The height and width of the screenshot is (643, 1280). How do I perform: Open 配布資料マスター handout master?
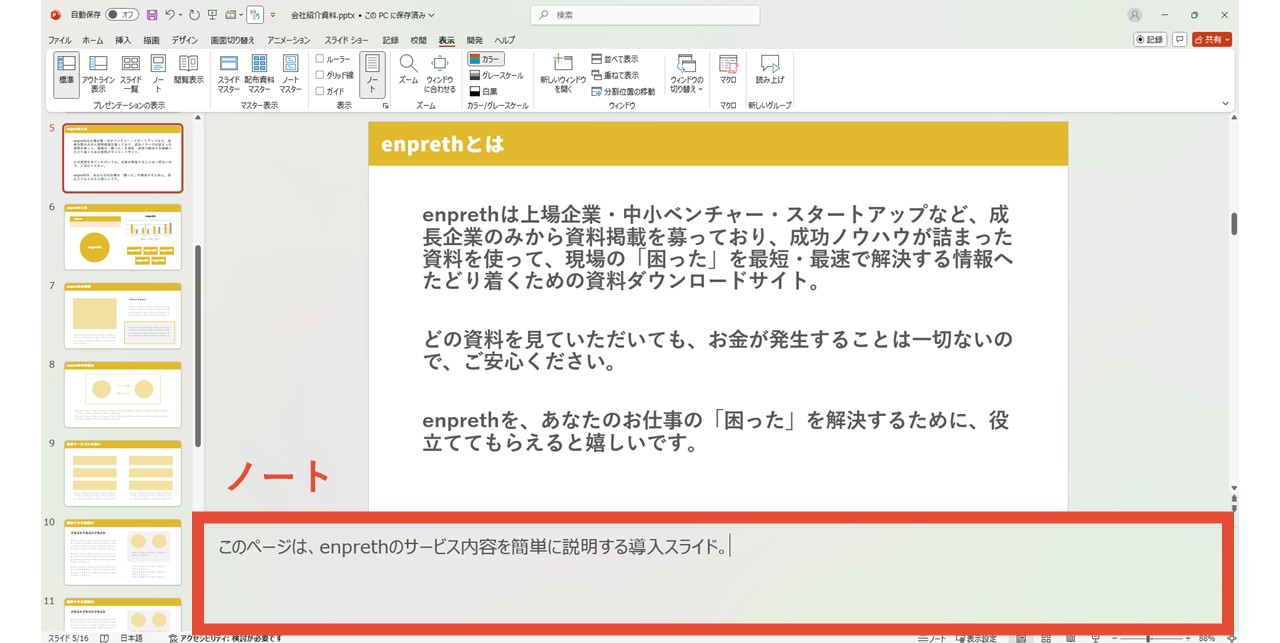point(259,74)
